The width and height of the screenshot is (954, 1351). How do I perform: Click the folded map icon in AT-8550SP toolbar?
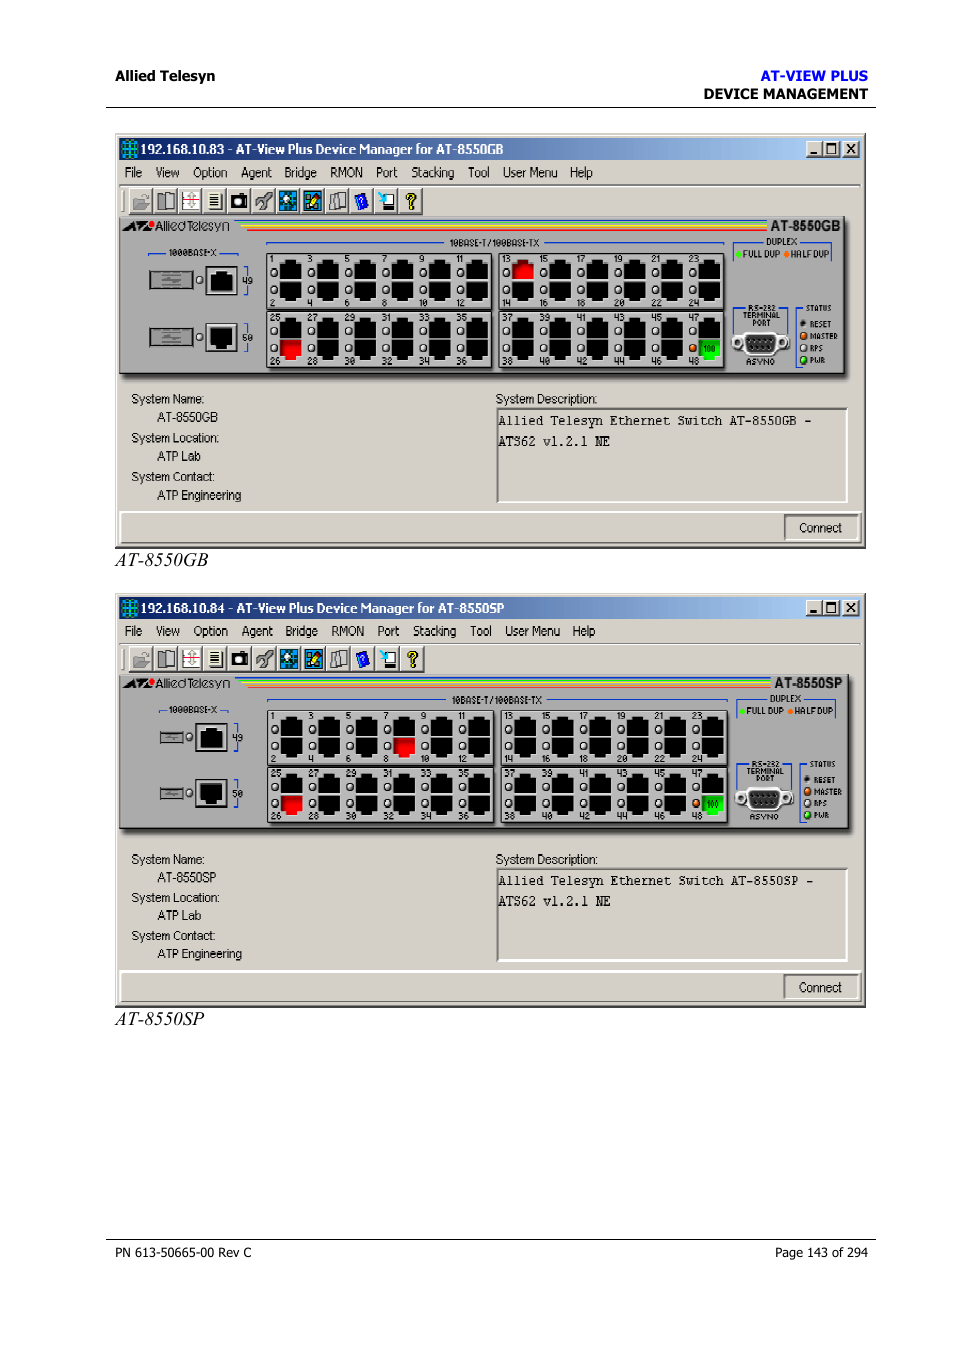(338, 659)
